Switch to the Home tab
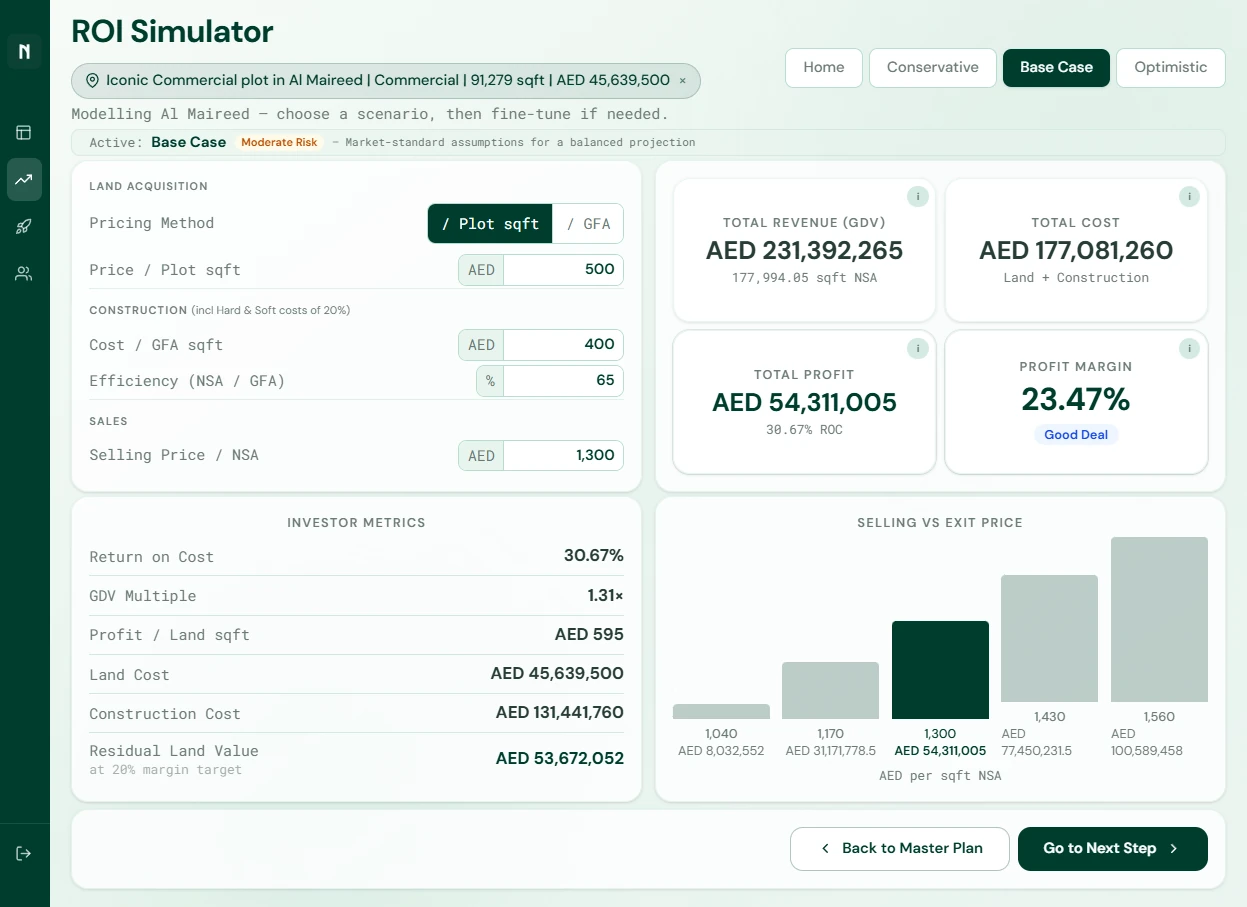 (x=824, y=68)
